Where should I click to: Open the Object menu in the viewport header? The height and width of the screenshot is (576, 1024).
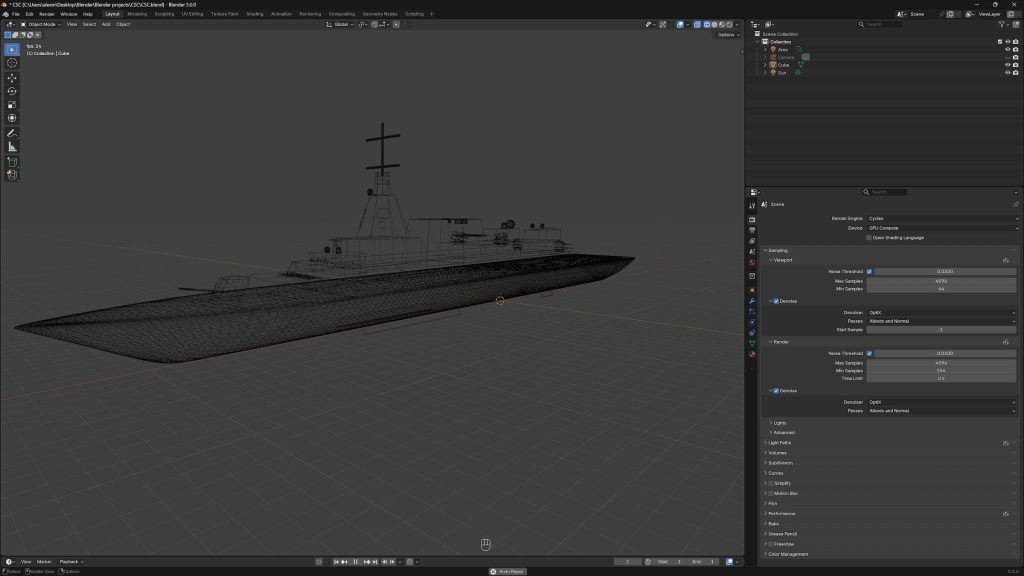click(x=122, y=23)
